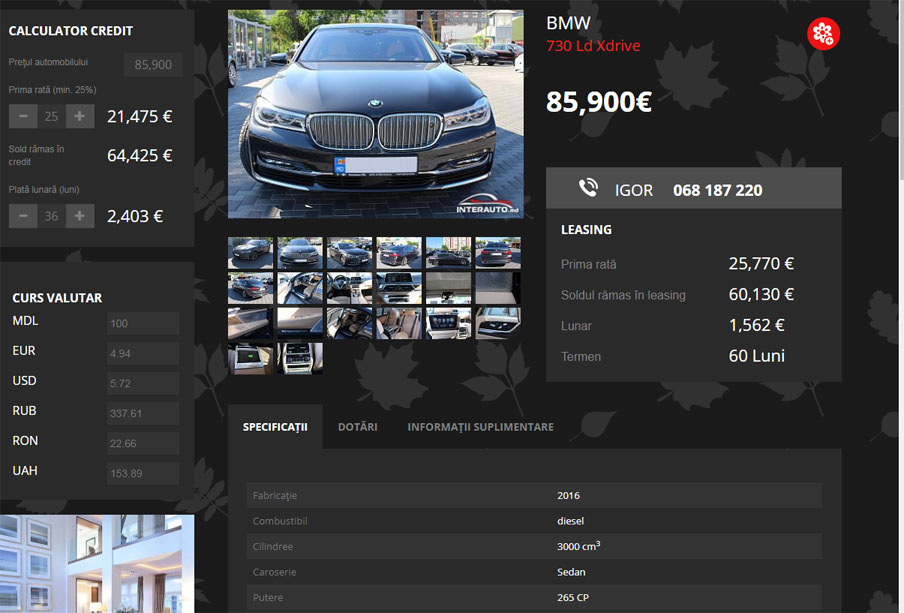This screenshot has width=904, height=613.
Task: Select the USD exchange rate field
Action: [x=143, y=383]
